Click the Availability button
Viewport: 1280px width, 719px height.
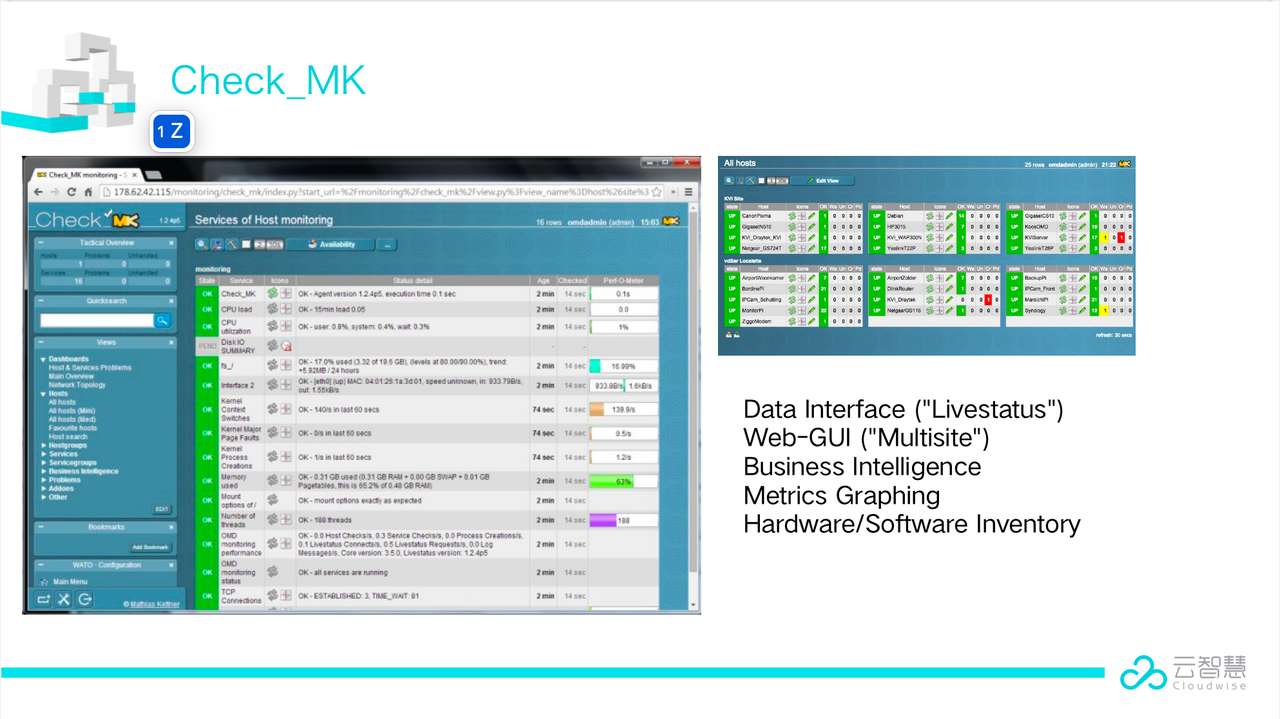click(331, 244)
